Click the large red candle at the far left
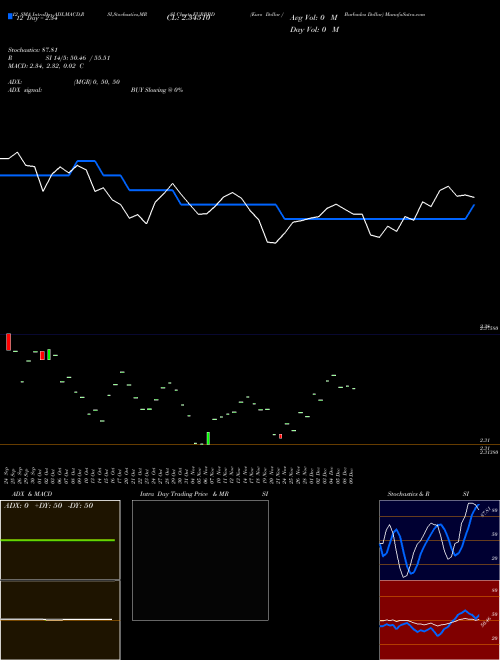Viewport: 500px width, 660px height. tap(8, 342)
